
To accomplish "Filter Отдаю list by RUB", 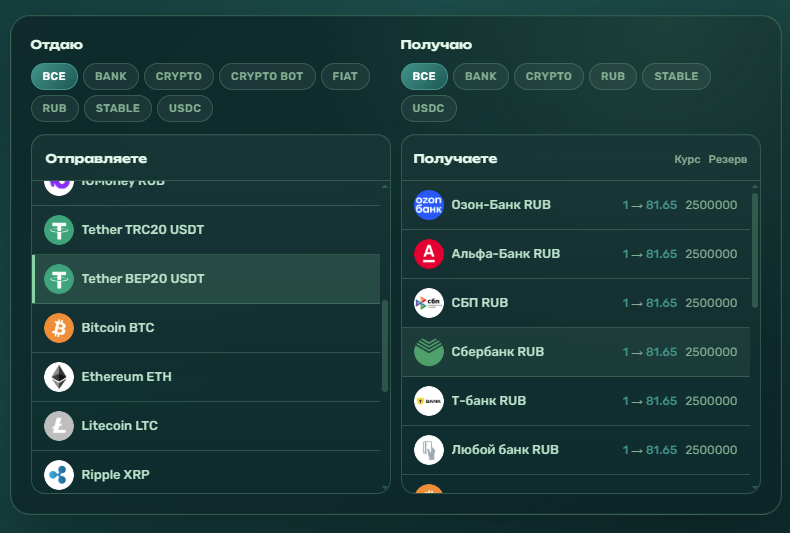I will (x=54, y=108).
